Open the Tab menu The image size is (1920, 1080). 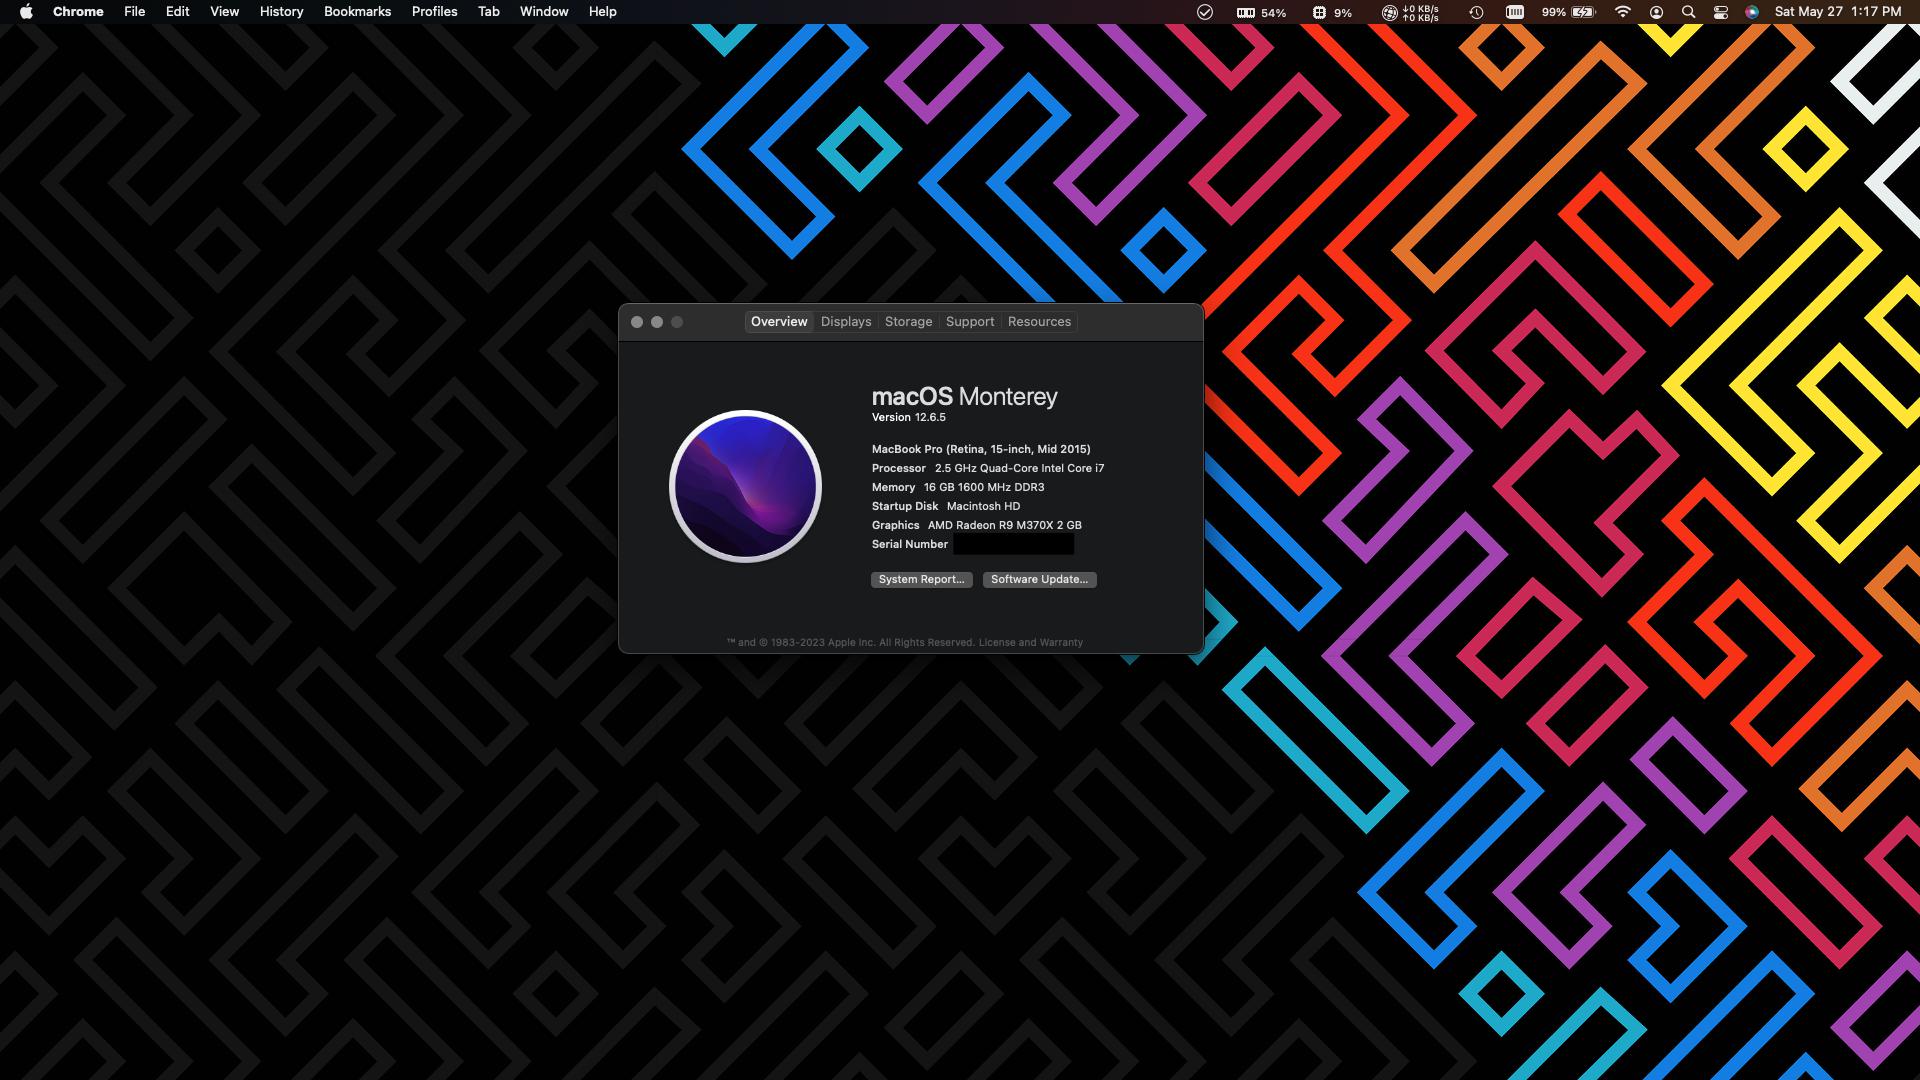tap(488, 12)
